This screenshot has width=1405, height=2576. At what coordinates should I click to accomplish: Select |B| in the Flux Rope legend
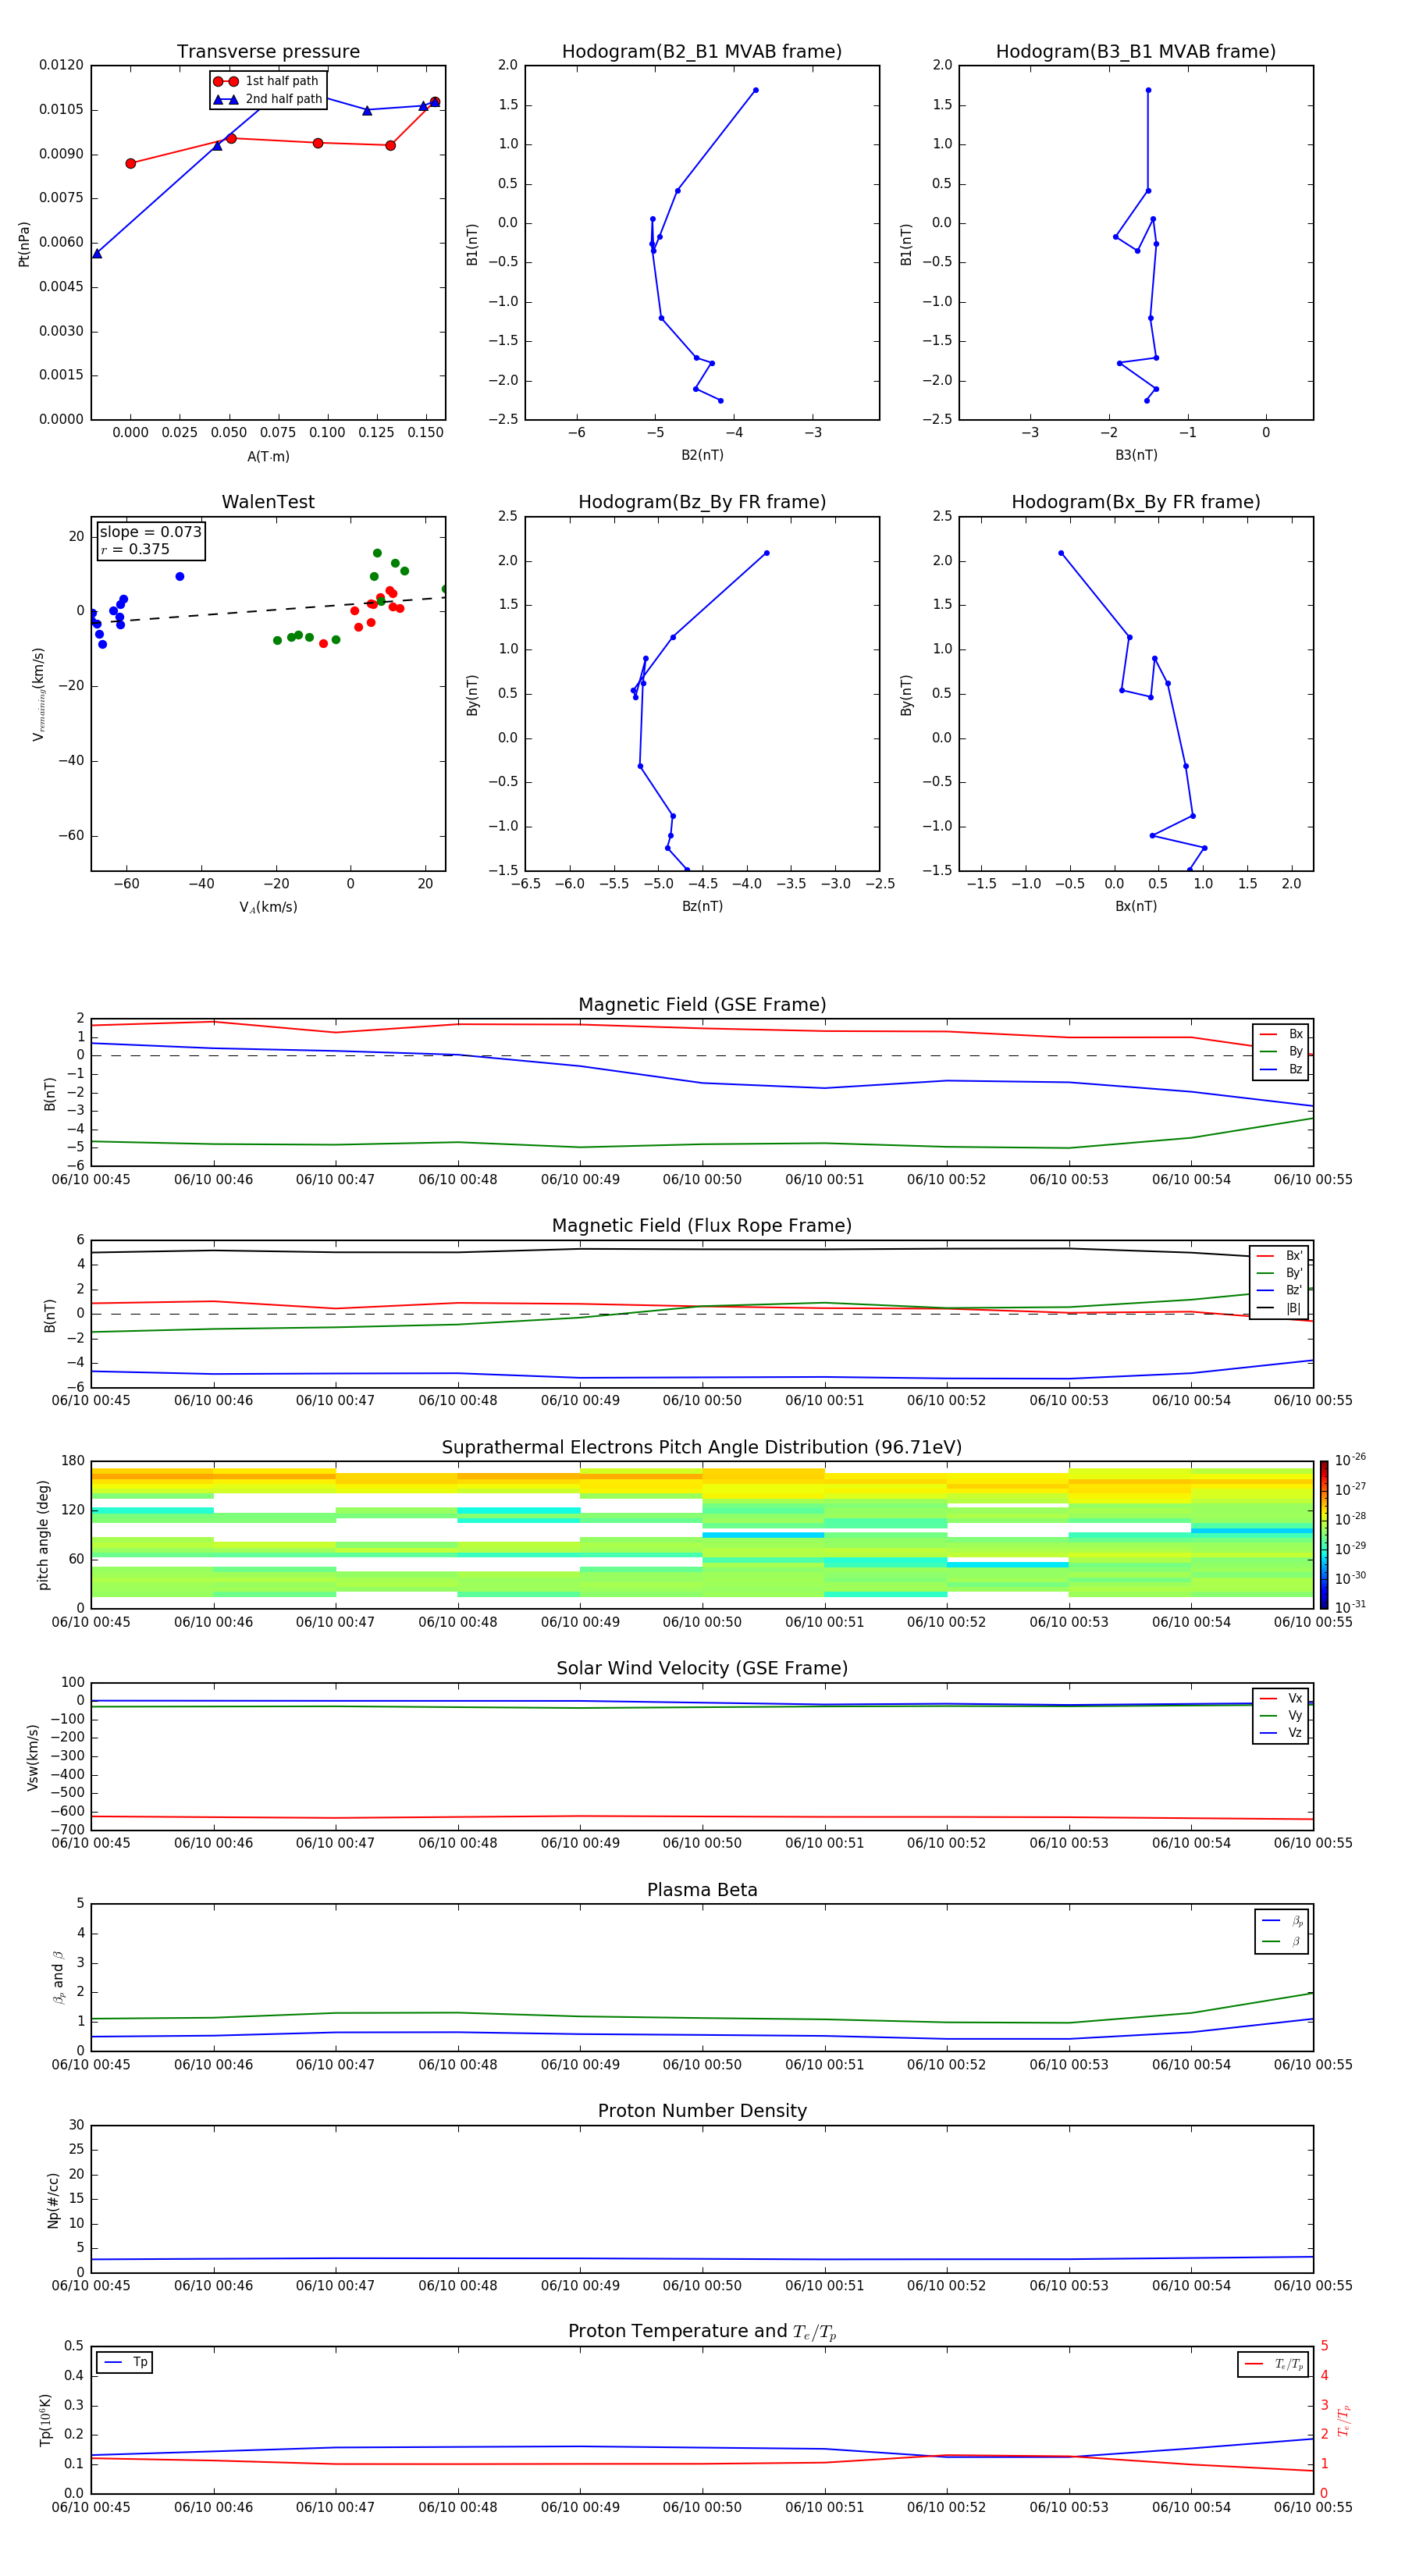(x=1280, y=1308)
